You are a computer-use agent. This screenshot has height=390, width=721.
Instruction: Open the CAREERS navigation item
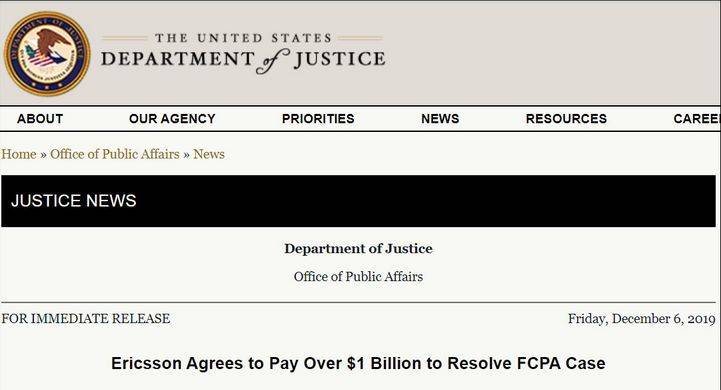coord(697,119)
